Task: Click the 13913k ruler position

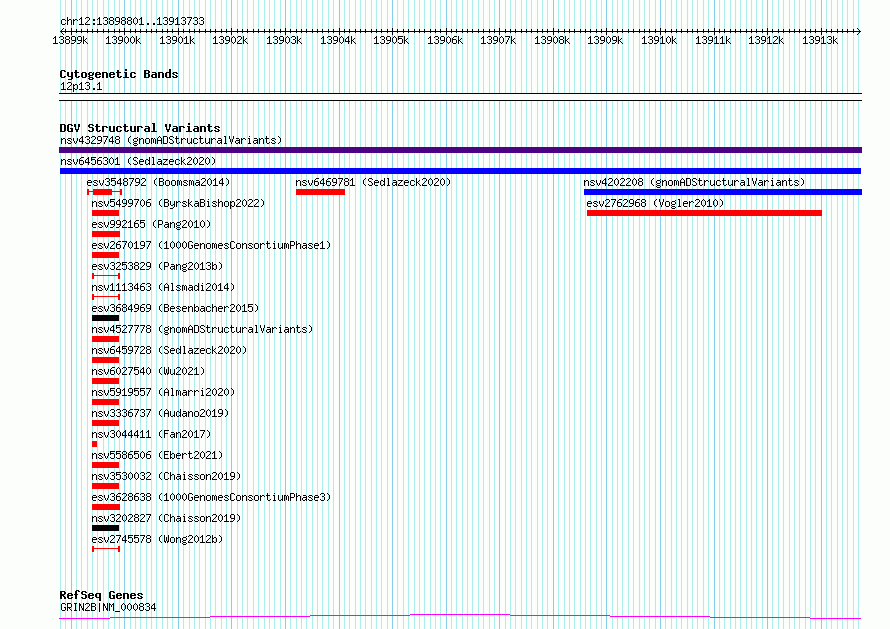Action: pos(820,40)
